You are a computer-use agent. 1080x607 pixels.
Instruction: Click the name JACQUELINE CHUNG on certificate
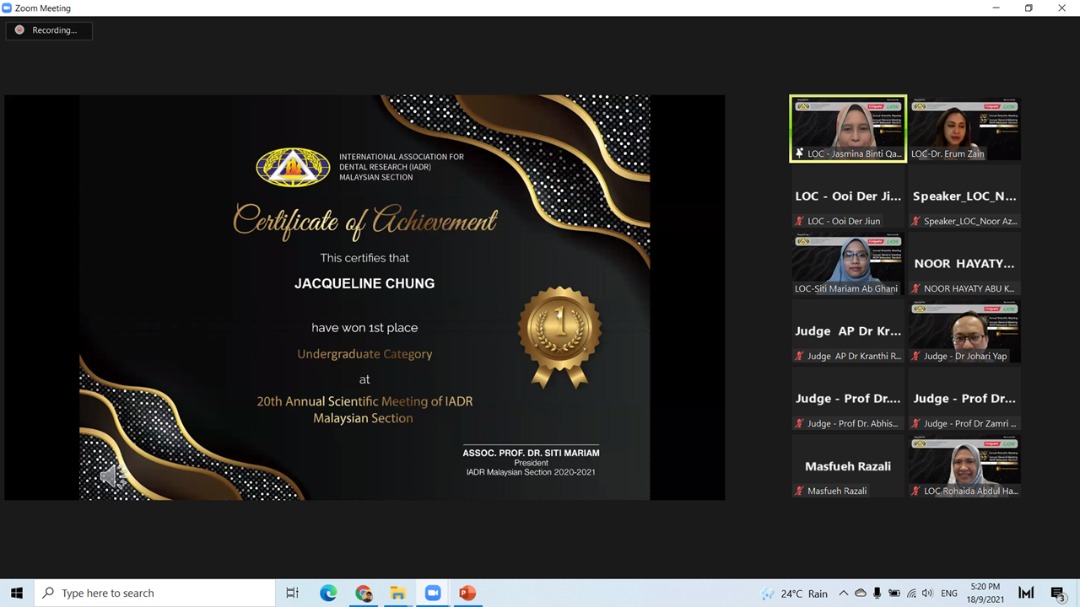click(364, 283)
